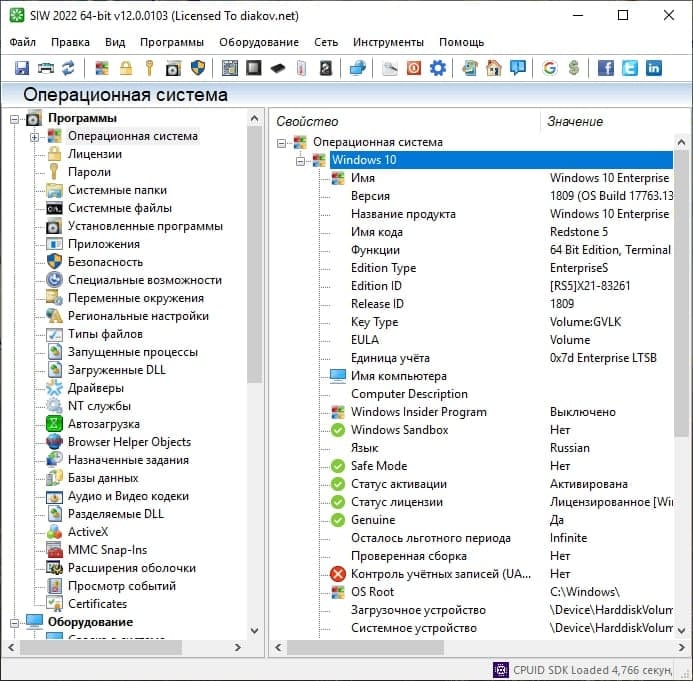
Task: Click the Google toolbar icon
Action: click(x=550, y=68)
